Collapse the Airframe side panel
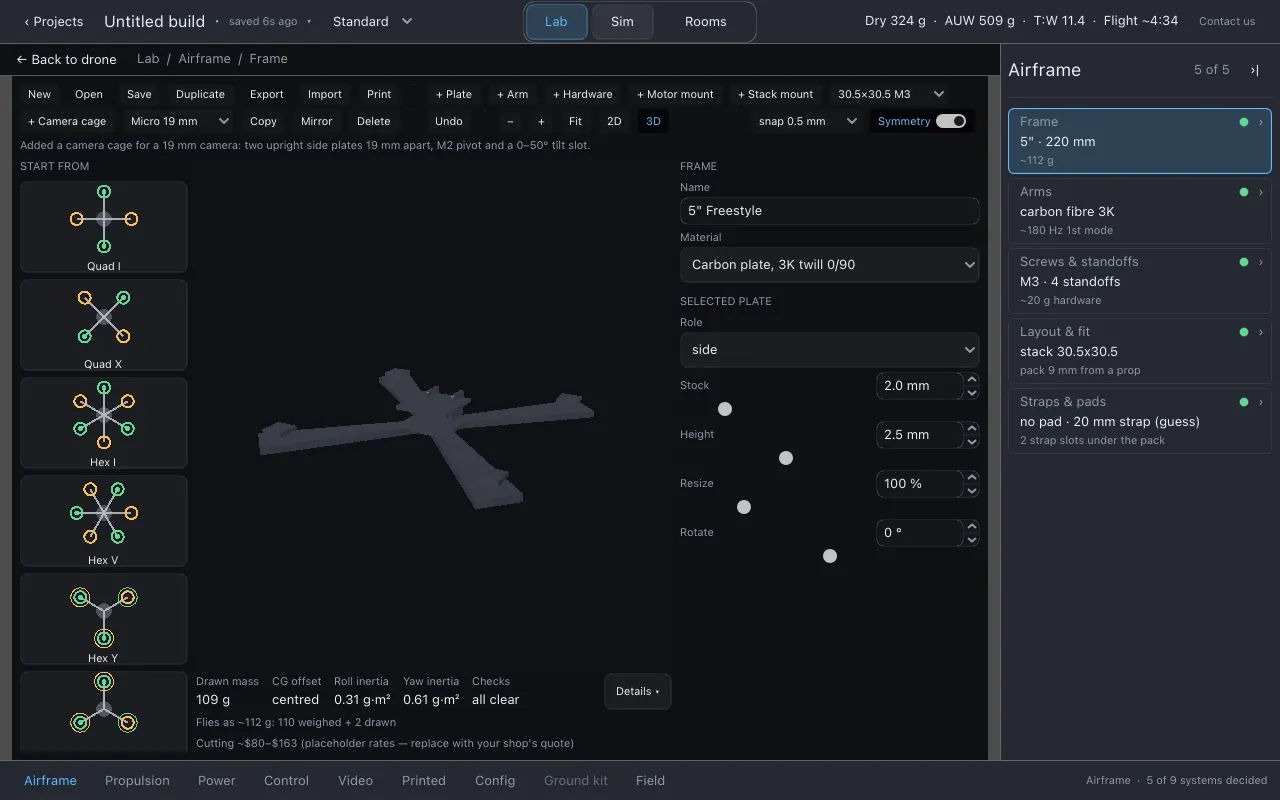This screenshot has height=800, width=1280. [x=1254, y=70]
